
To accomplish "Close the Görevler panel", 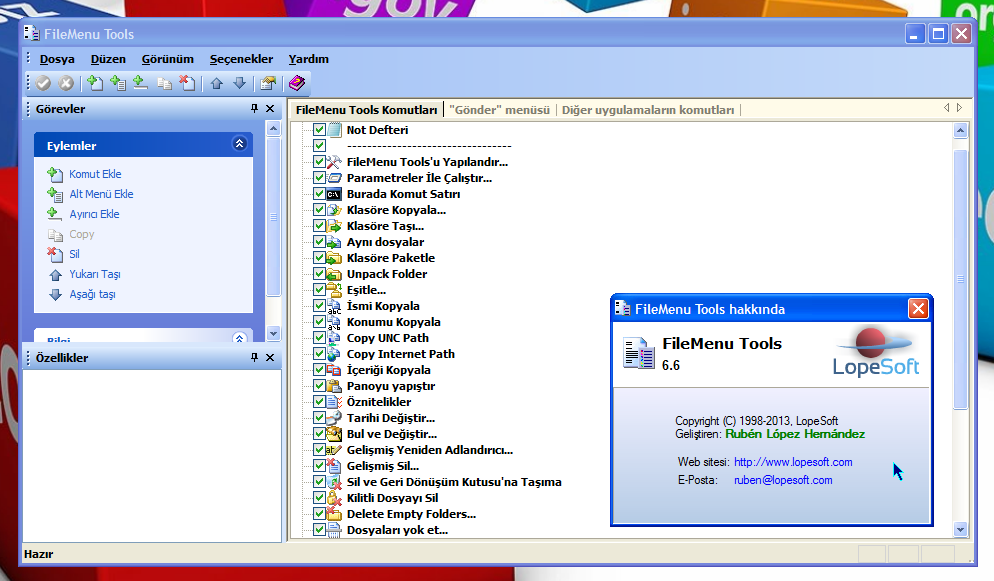I will click(270, 108).
